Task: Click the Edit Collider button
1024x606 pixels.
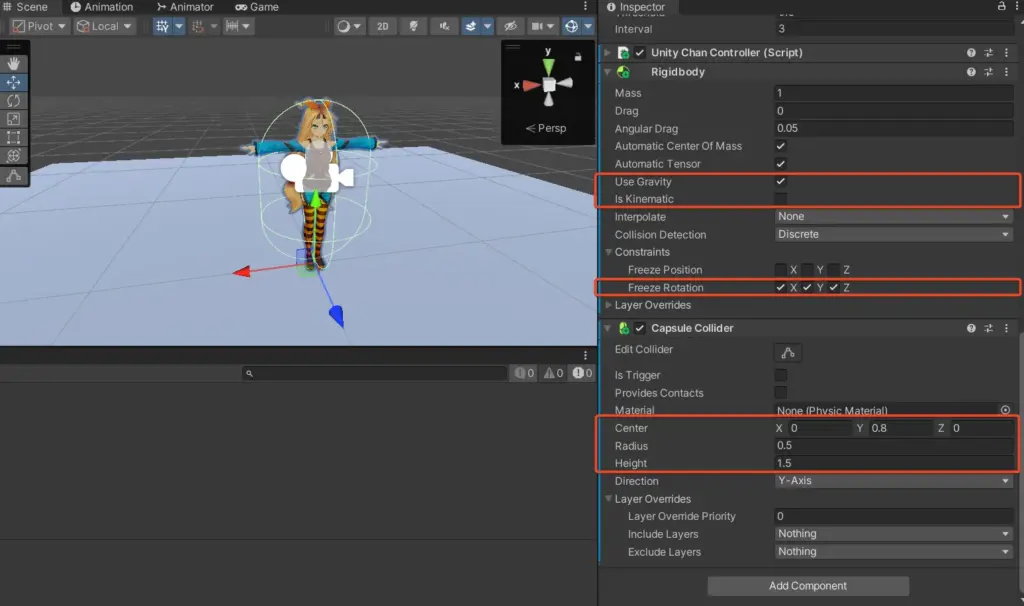Action: tap(788, 353)
